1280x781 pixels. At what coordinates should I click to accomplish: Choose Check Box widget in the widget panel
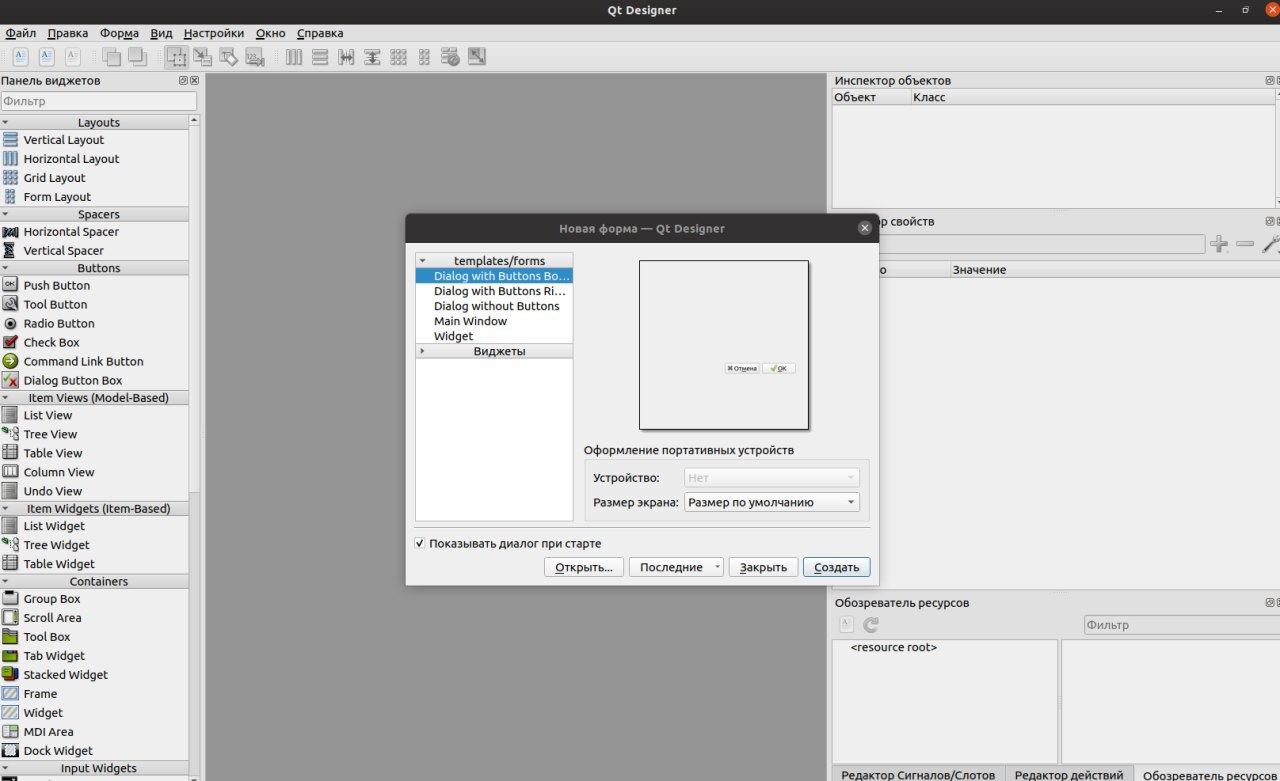coord(51,342)
